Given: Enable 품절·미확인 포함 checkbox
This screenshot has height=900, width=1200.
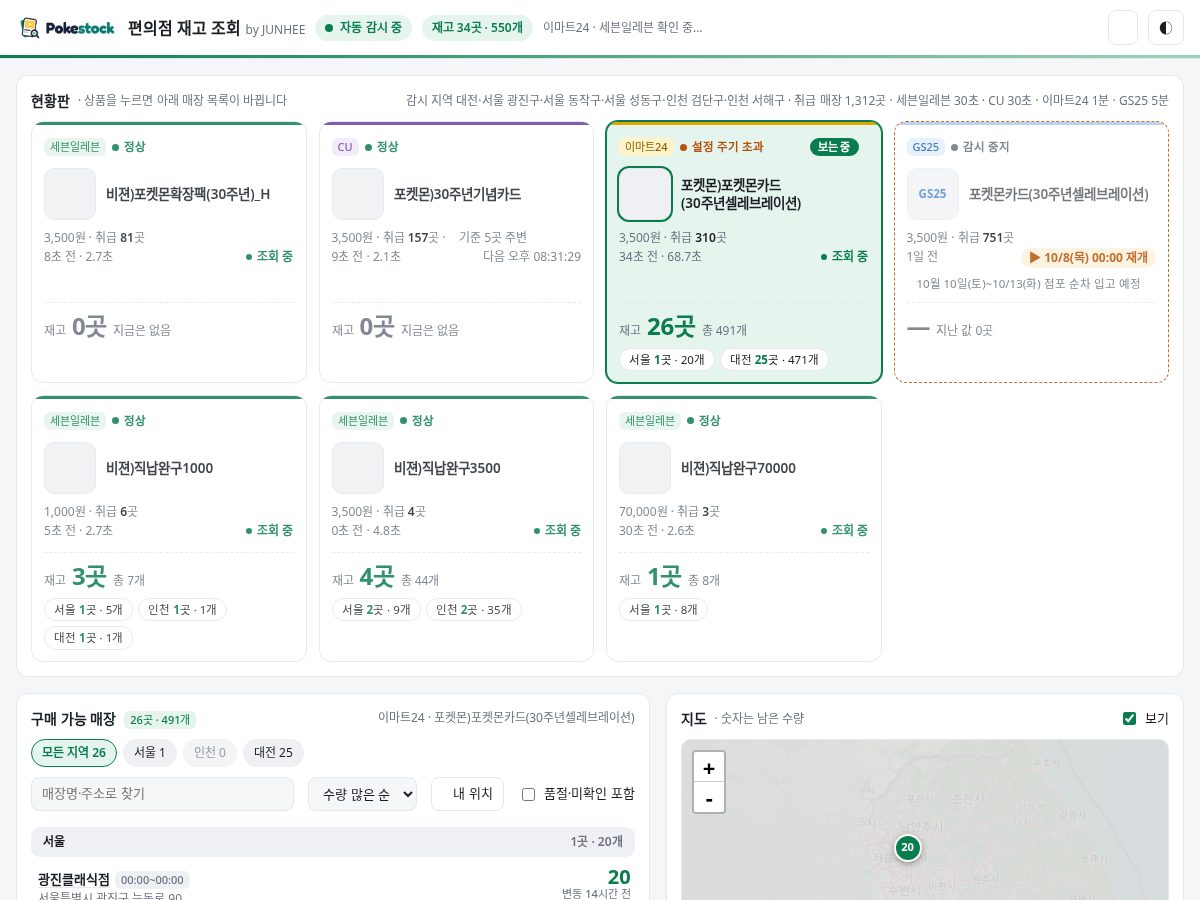Looking at the screenshot, I should point(529,794).
